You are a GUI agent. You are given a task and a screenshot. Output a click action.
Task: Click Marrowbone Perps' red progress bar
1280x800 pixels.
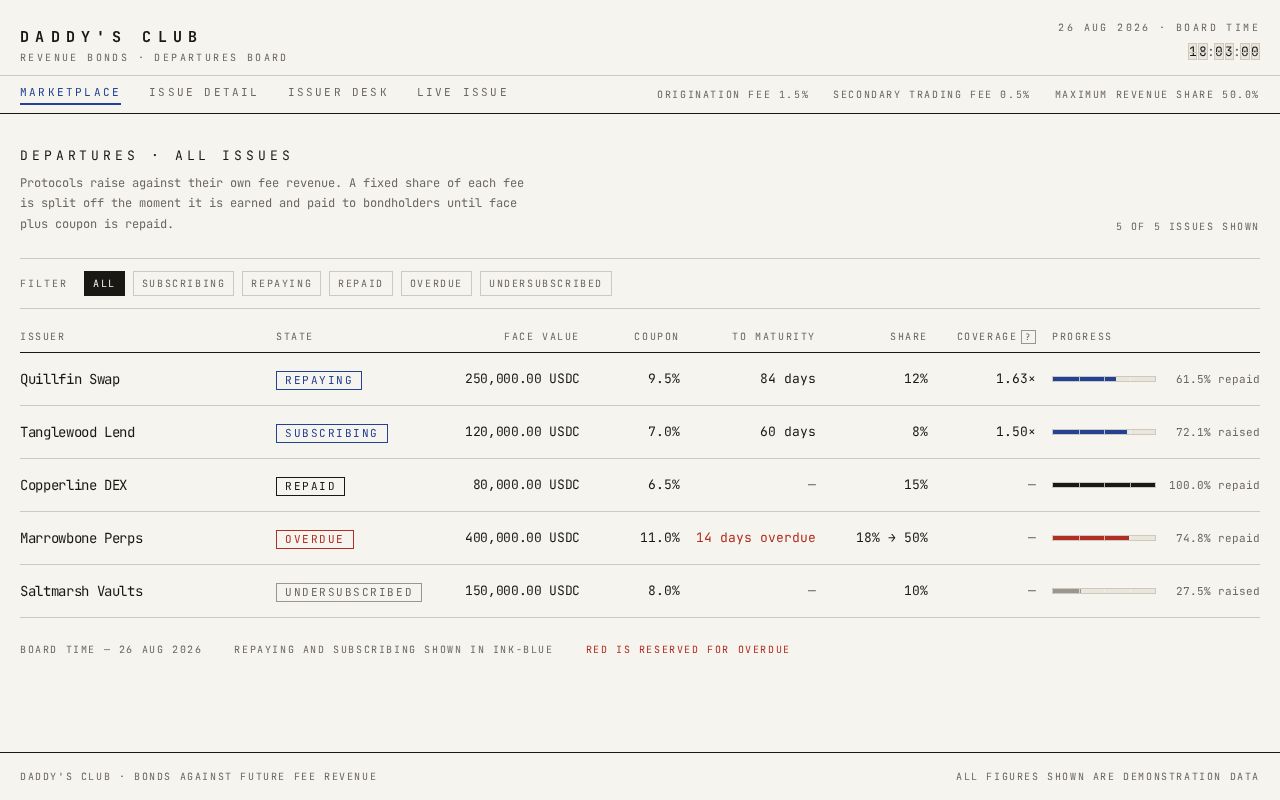coord(1104,538)
